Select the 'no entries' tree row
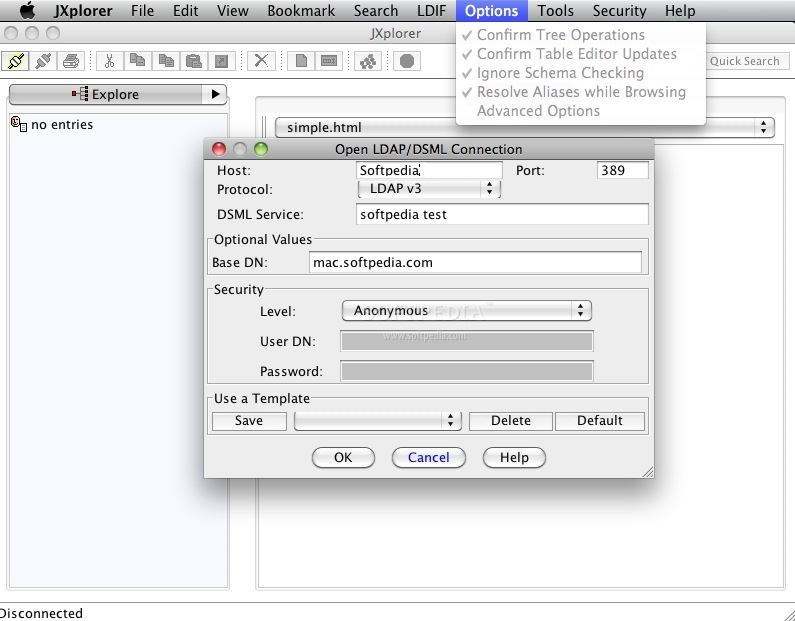 52,124
